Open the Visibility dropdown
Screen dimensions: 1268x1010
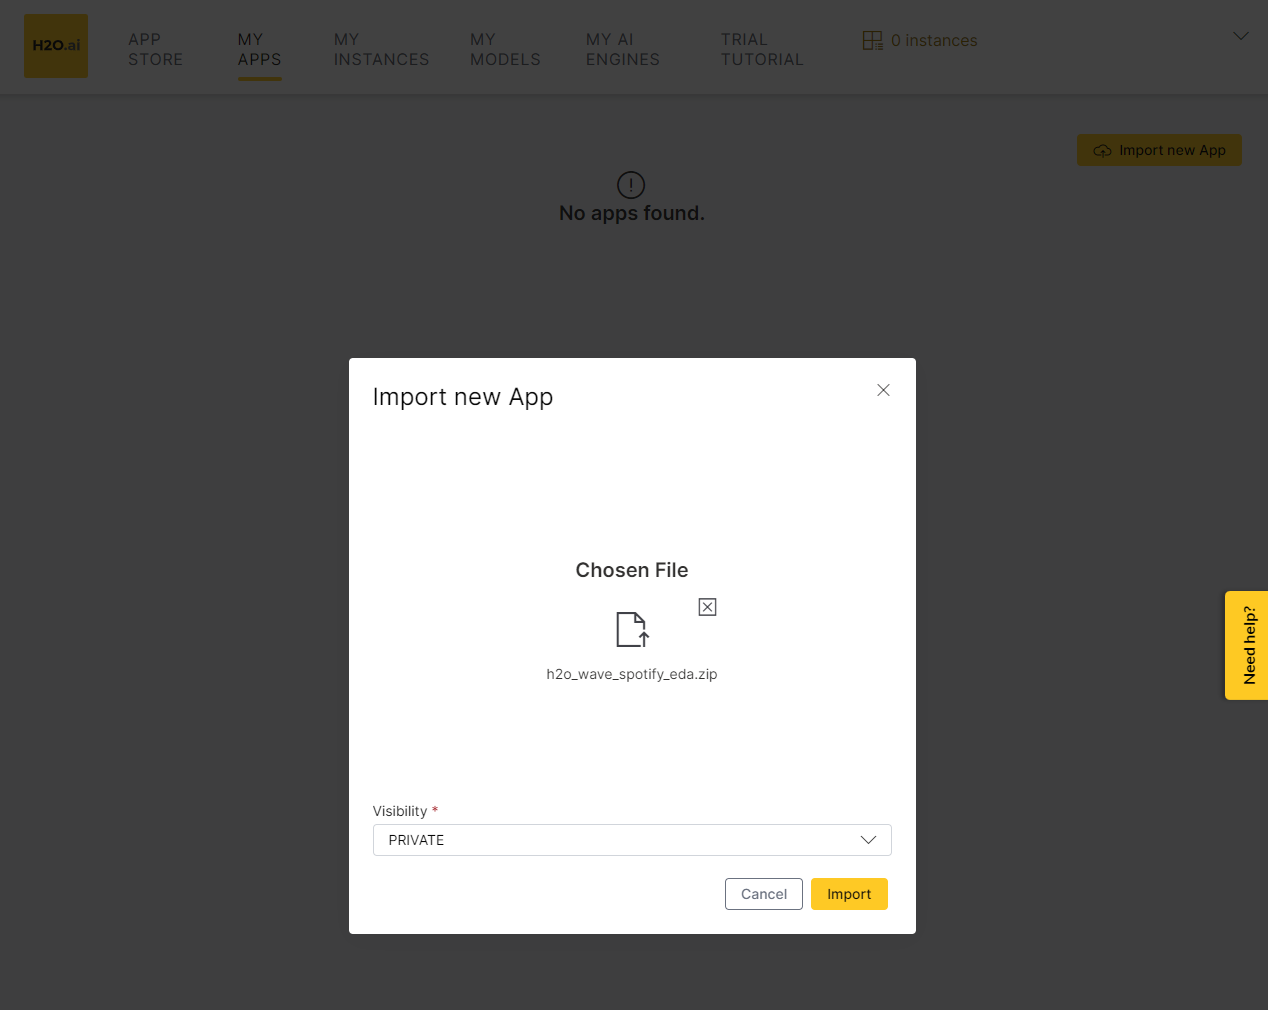[631, 840]
